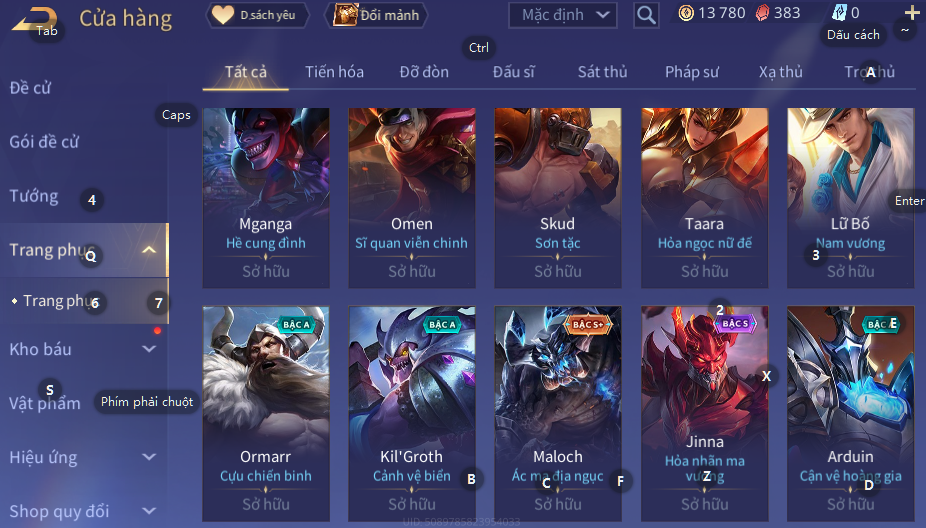This screenshot has height=528, width=926.
Task: Click the gold coin currency icon
Action: (x=686, y=13)
